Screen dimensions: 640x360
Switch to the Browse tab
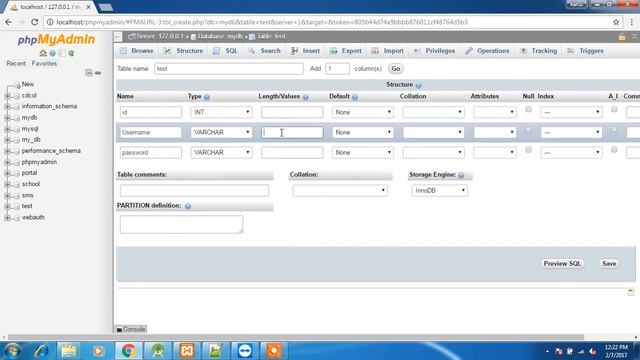click(137, 51)
